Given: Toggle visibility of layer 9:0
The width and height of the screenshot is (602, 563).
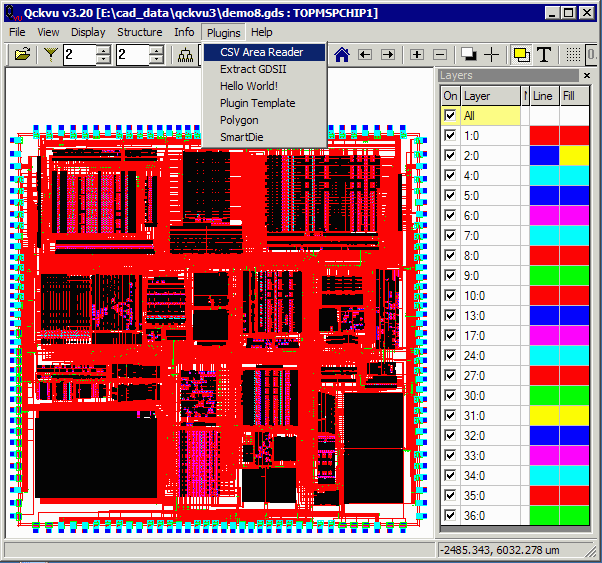Looking at the screenshot, I should click(450, 275).
